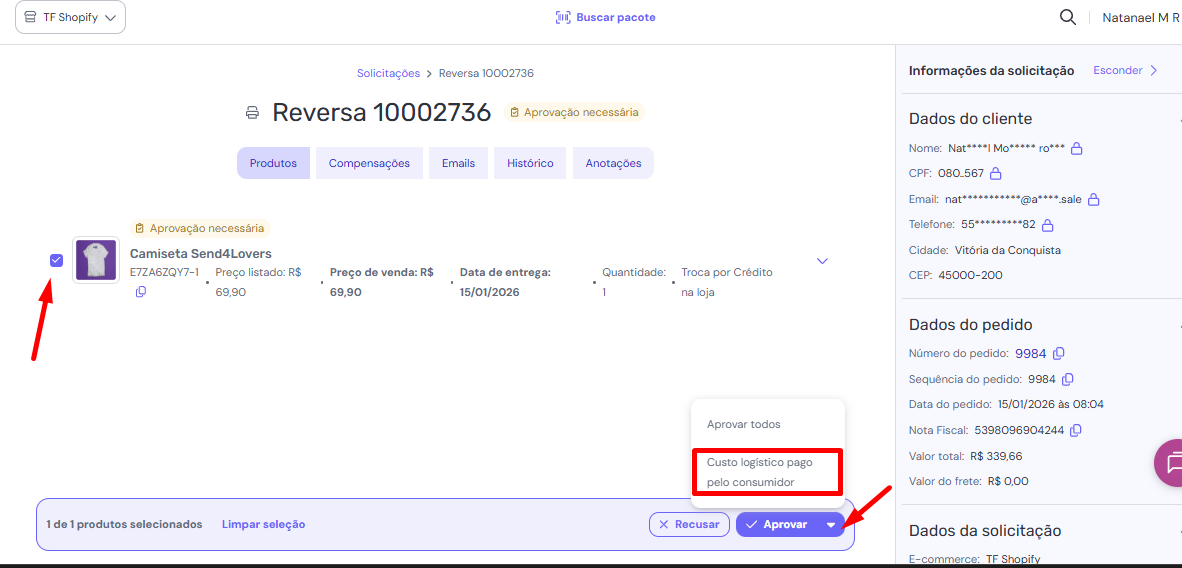Click the printer icon beside Reversa title
The width and height of the screenshot is (1182, 568).
253,113
